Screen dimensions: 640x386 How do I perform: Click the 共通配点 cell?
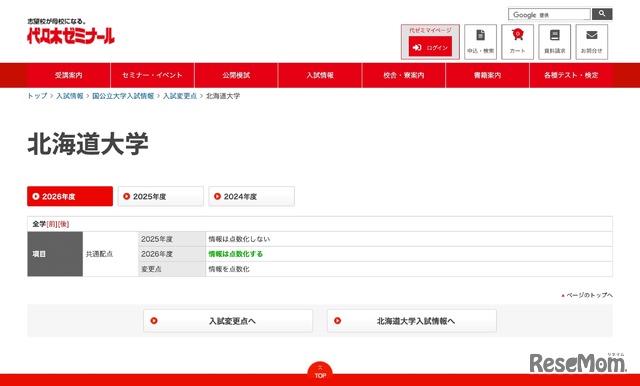[111, 254]
